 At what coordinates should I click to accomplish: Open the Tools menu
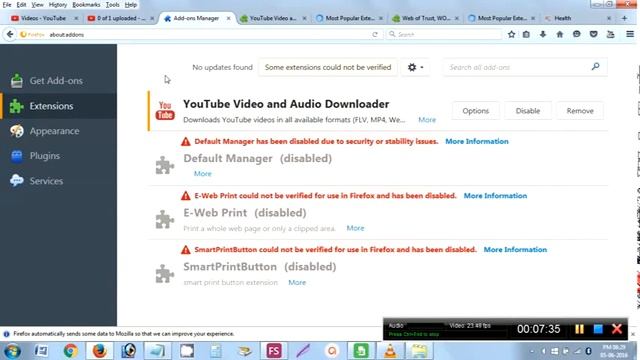112,5
